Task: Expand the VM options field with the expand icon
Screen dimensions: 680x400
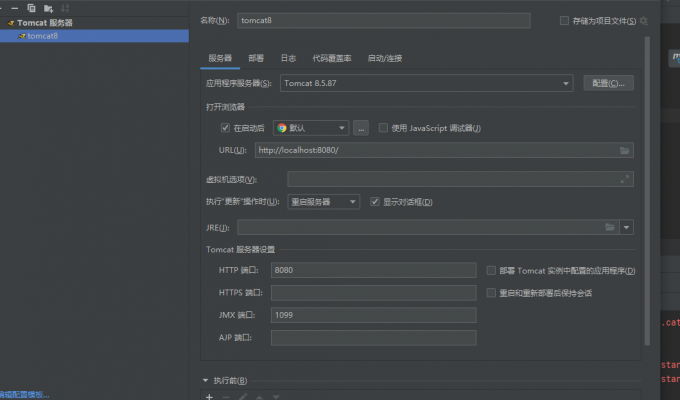Action: [625, 179]
